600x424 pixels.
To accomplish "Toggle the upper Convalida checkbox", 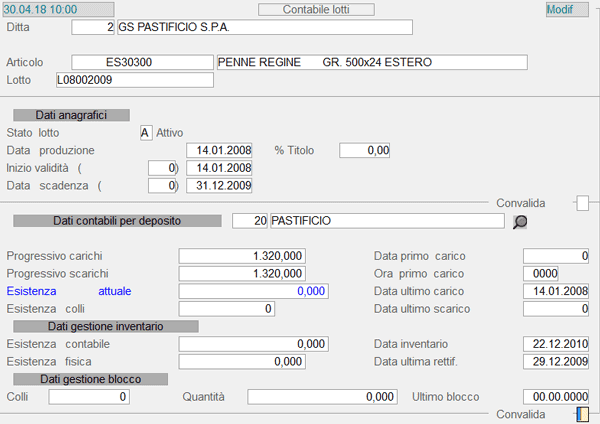I will [x=582, y=203].
